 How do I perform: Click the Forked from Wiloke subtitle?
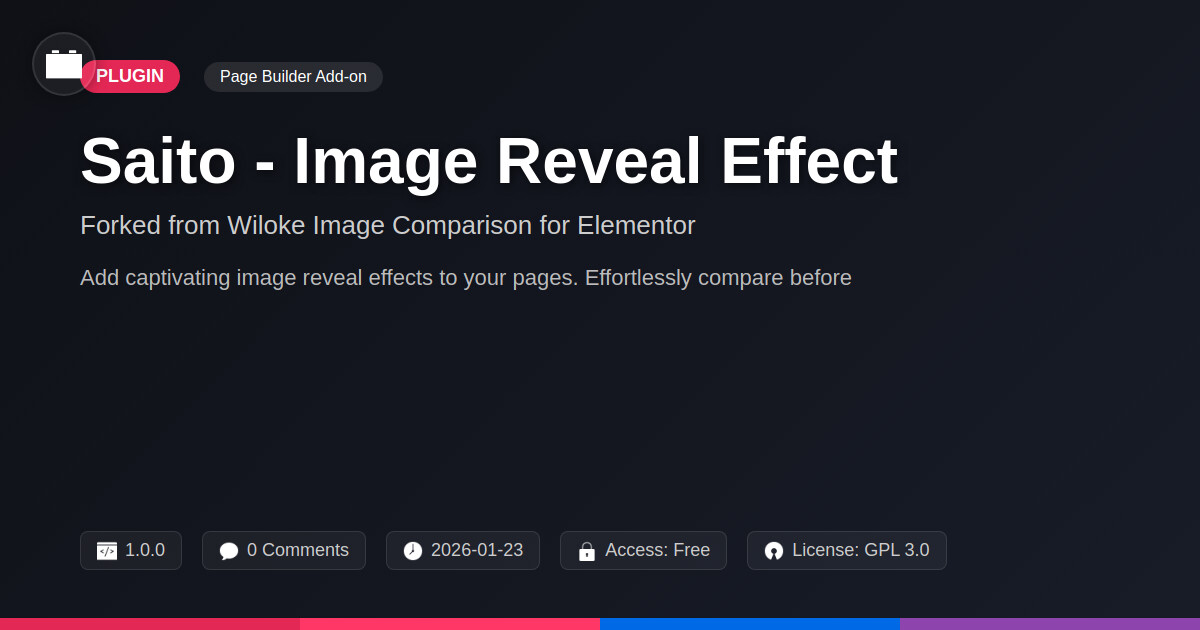[387, 226]
